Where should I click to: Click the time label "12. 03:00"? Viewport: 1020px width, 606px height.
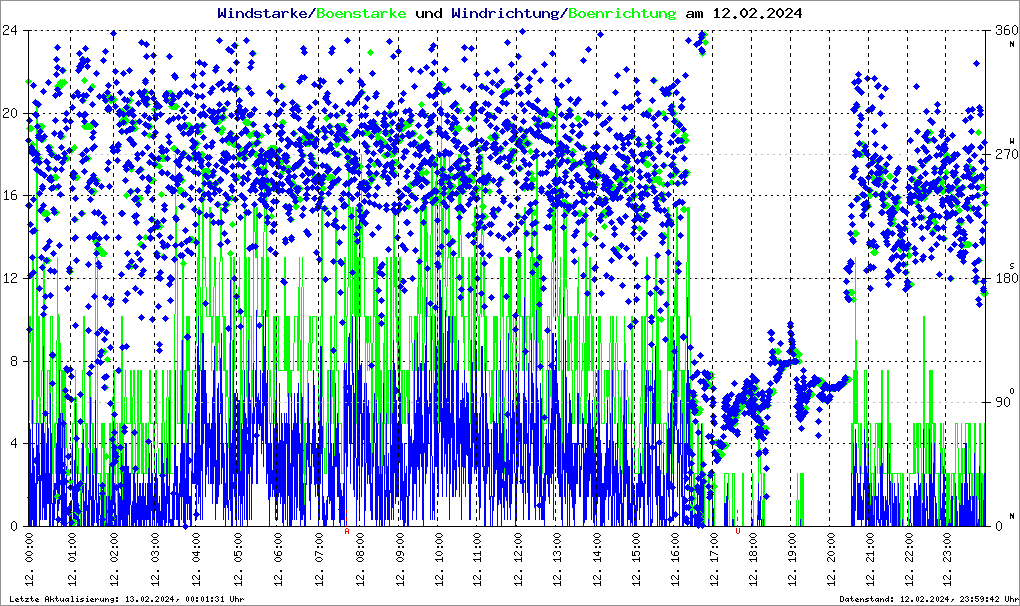click(x=155, y=558)
